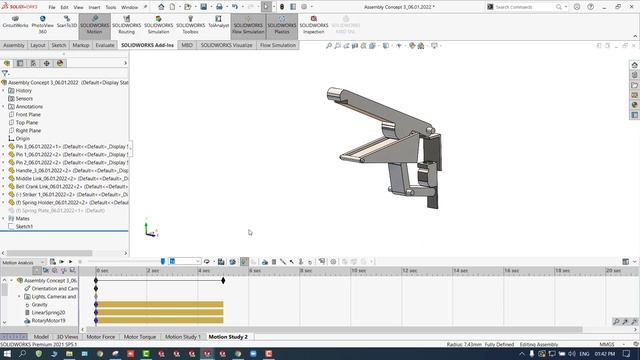Select the PropertyManager tab icon
640x360 pixels.
coord(20,63)
